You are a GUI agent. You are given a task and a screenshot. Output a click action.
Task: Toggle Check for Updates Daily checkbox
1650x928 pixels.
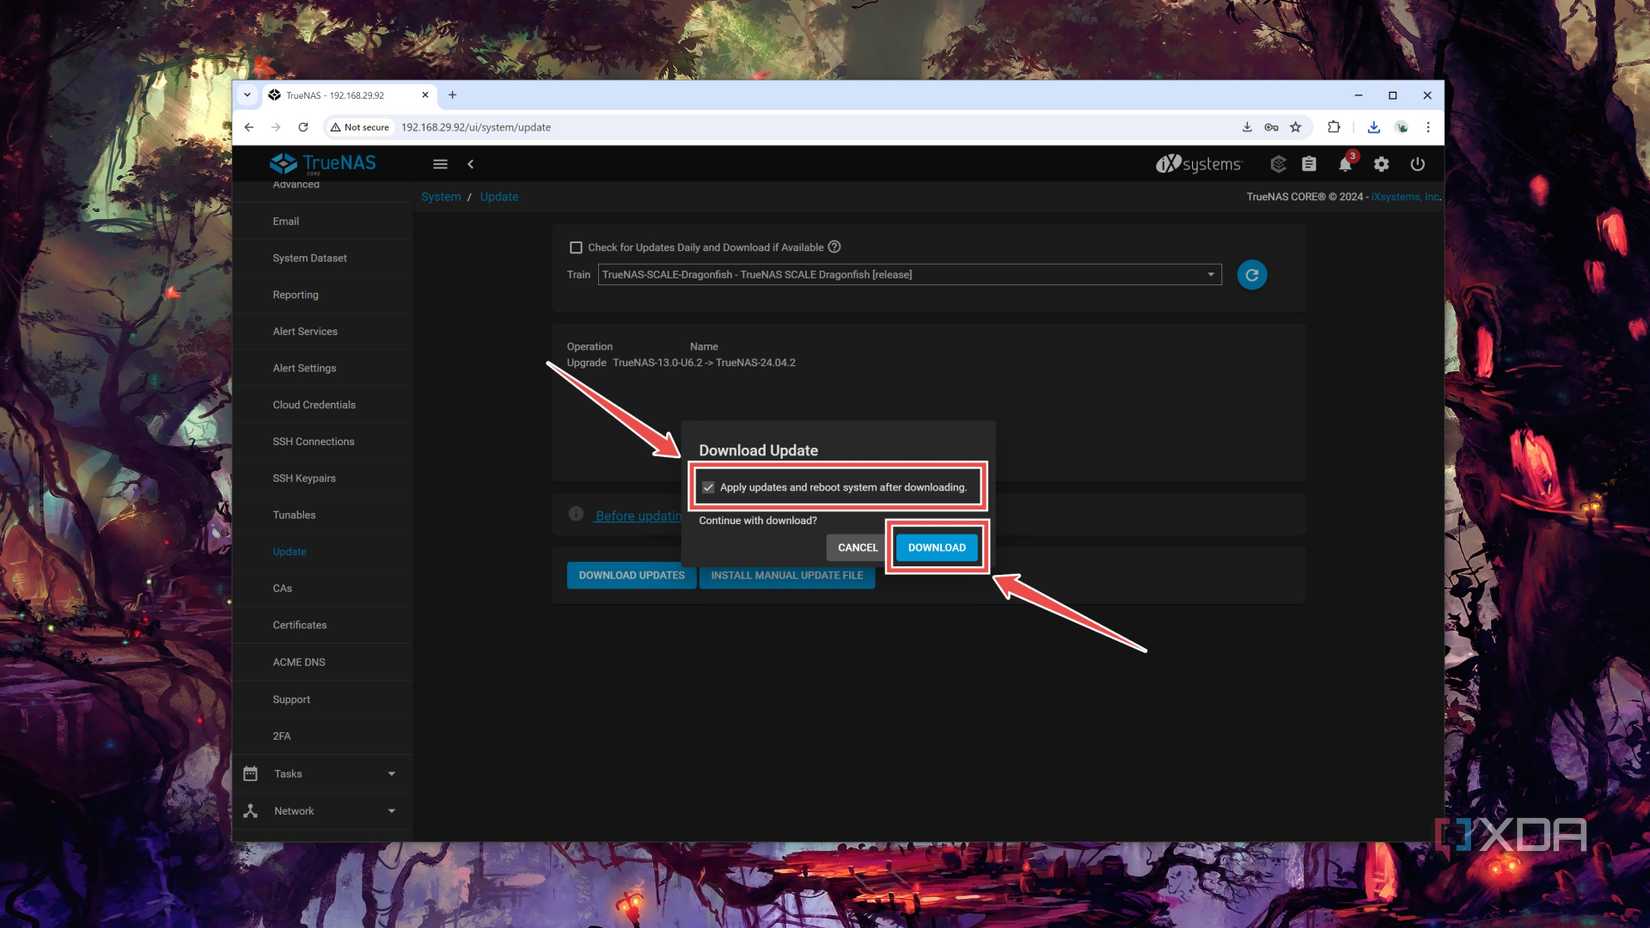tap(575, 247)
